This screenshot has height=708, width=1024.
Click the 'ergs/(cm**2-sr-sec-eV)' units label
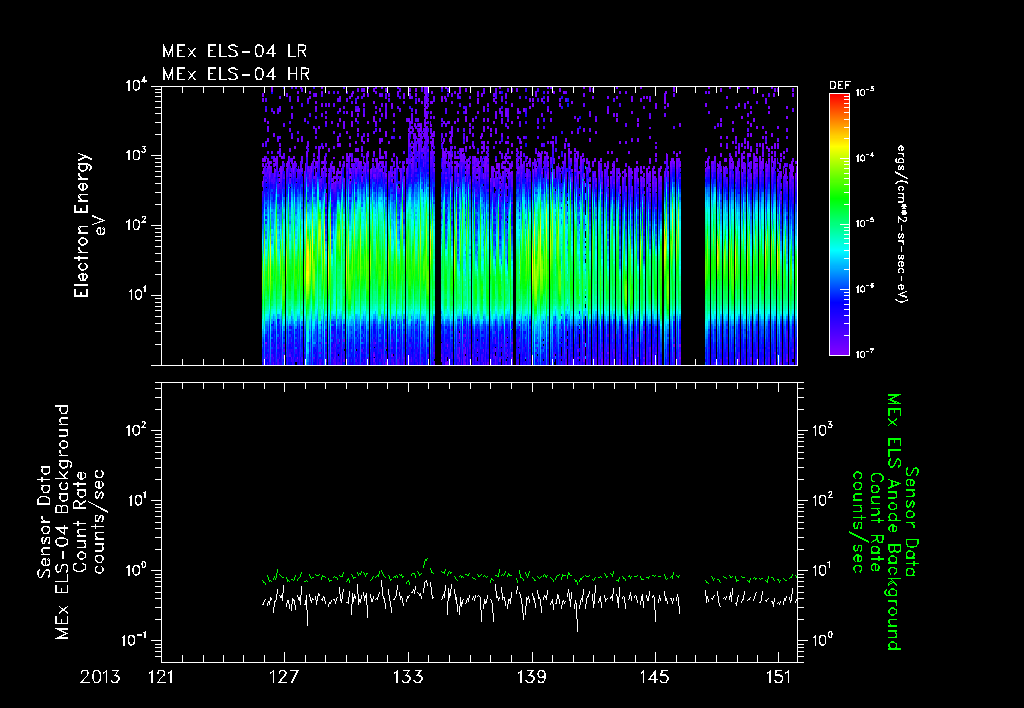click(901, 224)
